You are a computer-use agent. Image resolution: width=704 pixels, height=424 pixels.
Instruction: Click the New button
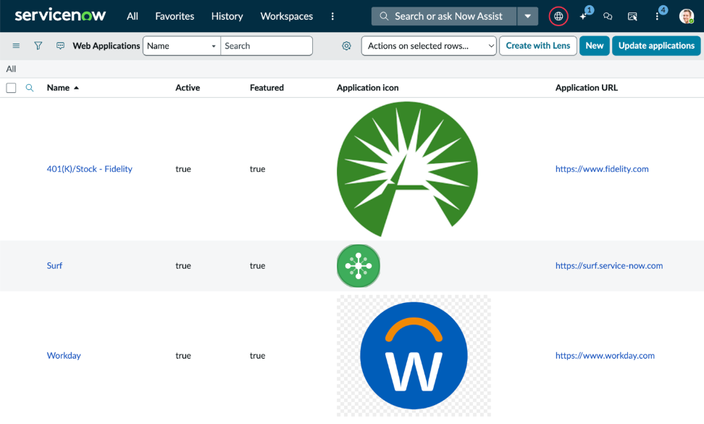594,46
